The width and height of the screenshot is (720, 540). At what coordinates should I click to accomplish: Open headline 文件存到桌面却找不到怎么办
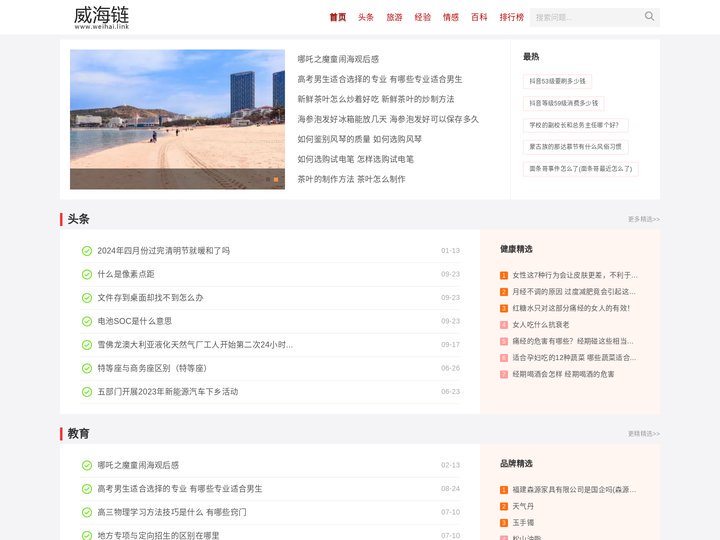(x=150, y=298)
